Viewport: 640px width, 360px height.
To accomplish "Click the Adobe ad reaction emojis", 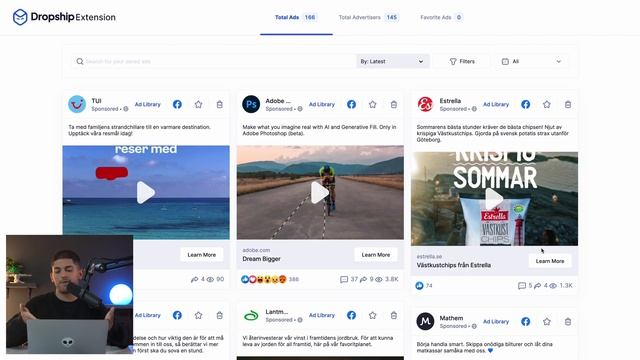I will tap(264, 279).
